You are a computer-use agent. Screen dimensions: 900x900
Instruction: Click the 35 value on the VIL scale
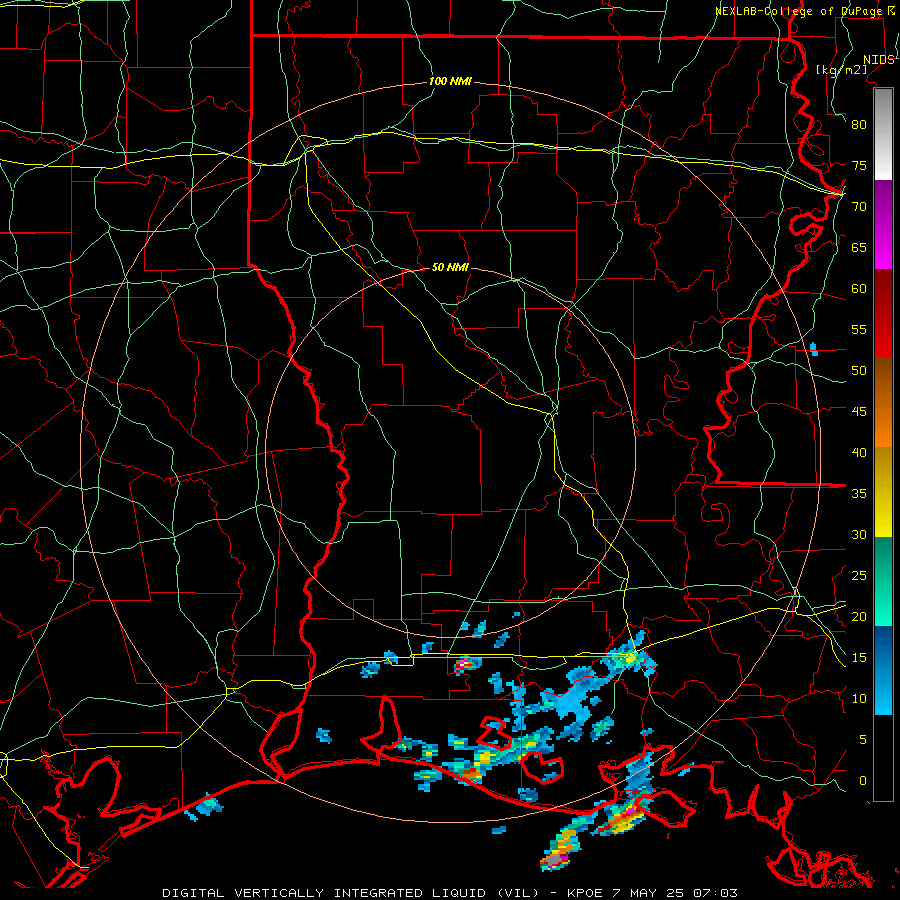(859, 494)
